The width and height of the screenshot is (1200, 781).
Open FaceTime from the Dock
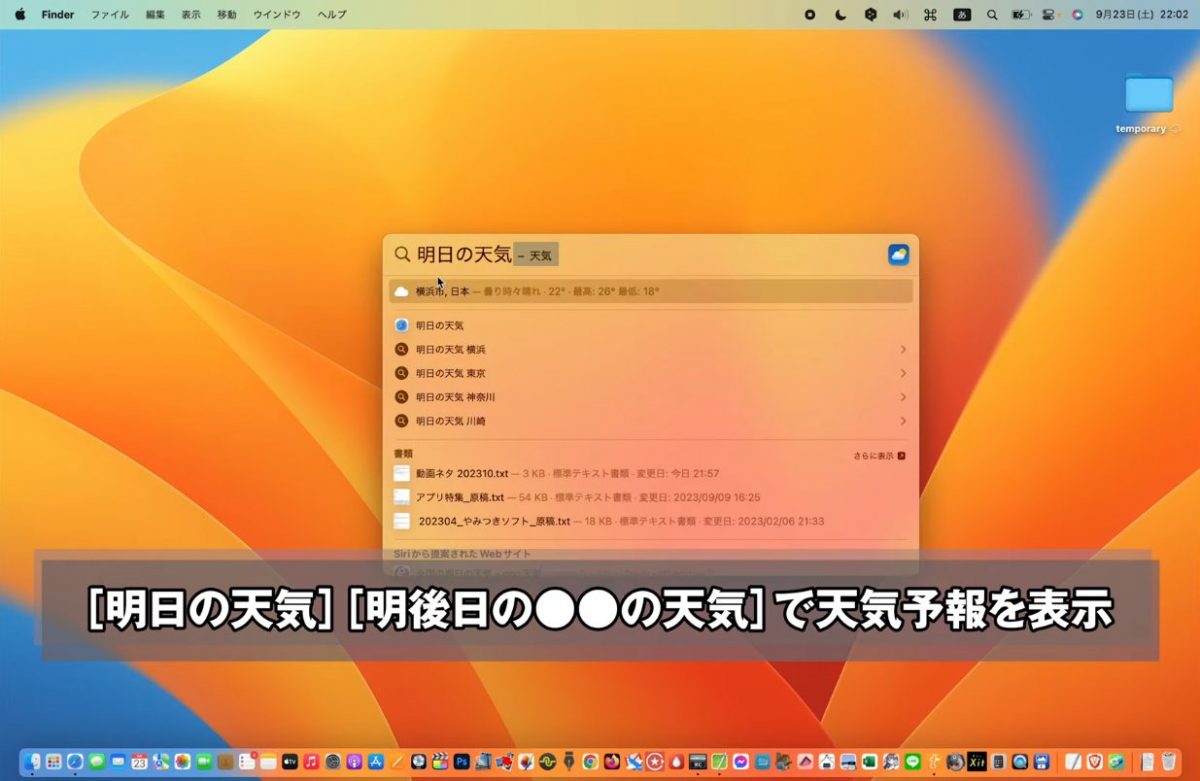pos(204,762)
